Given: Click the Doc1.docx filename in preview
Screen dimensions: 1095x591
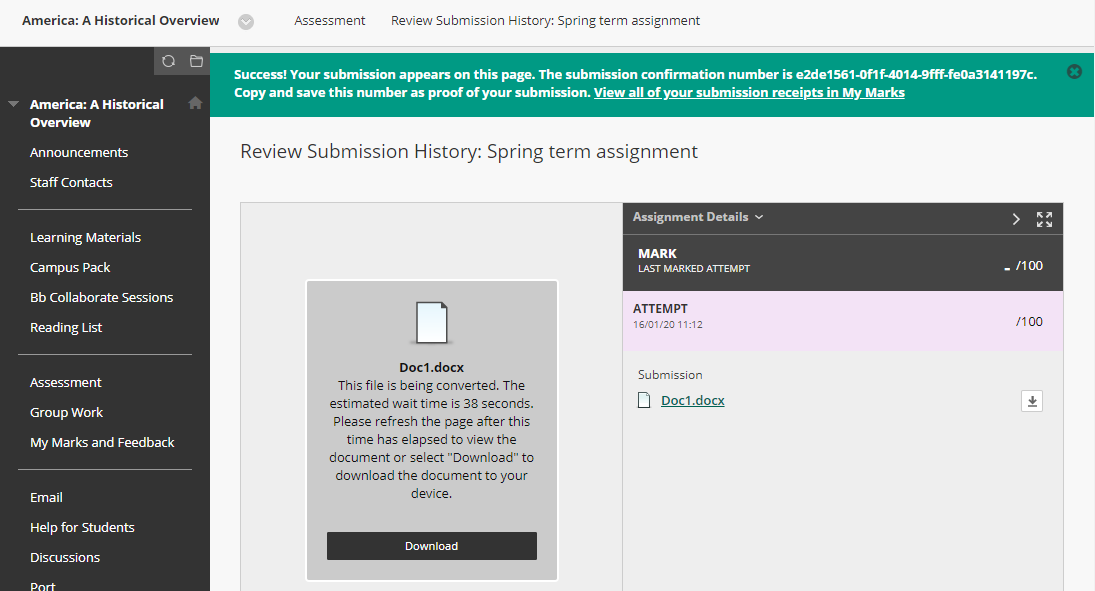Looking at the screenshot, I should click(432, 367).
